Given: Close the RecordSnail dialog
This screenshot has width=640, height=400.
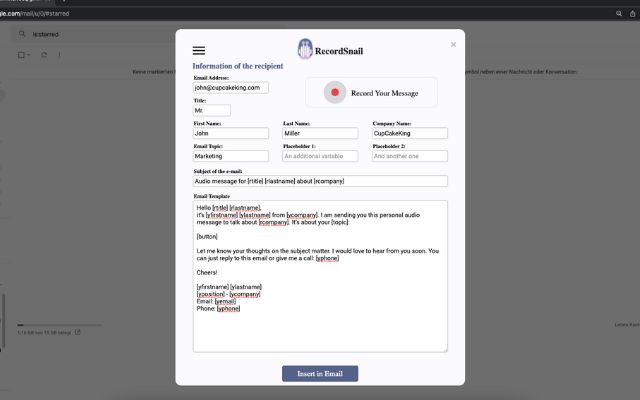Looking at the screenshot, I should [x=453, y=44].
